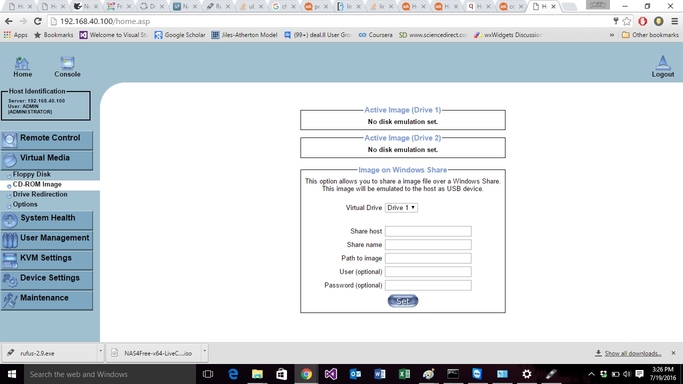683x384 pixels.
Task: Expand rufus-2.9.exe download options arrow
Action: [100, 351]
